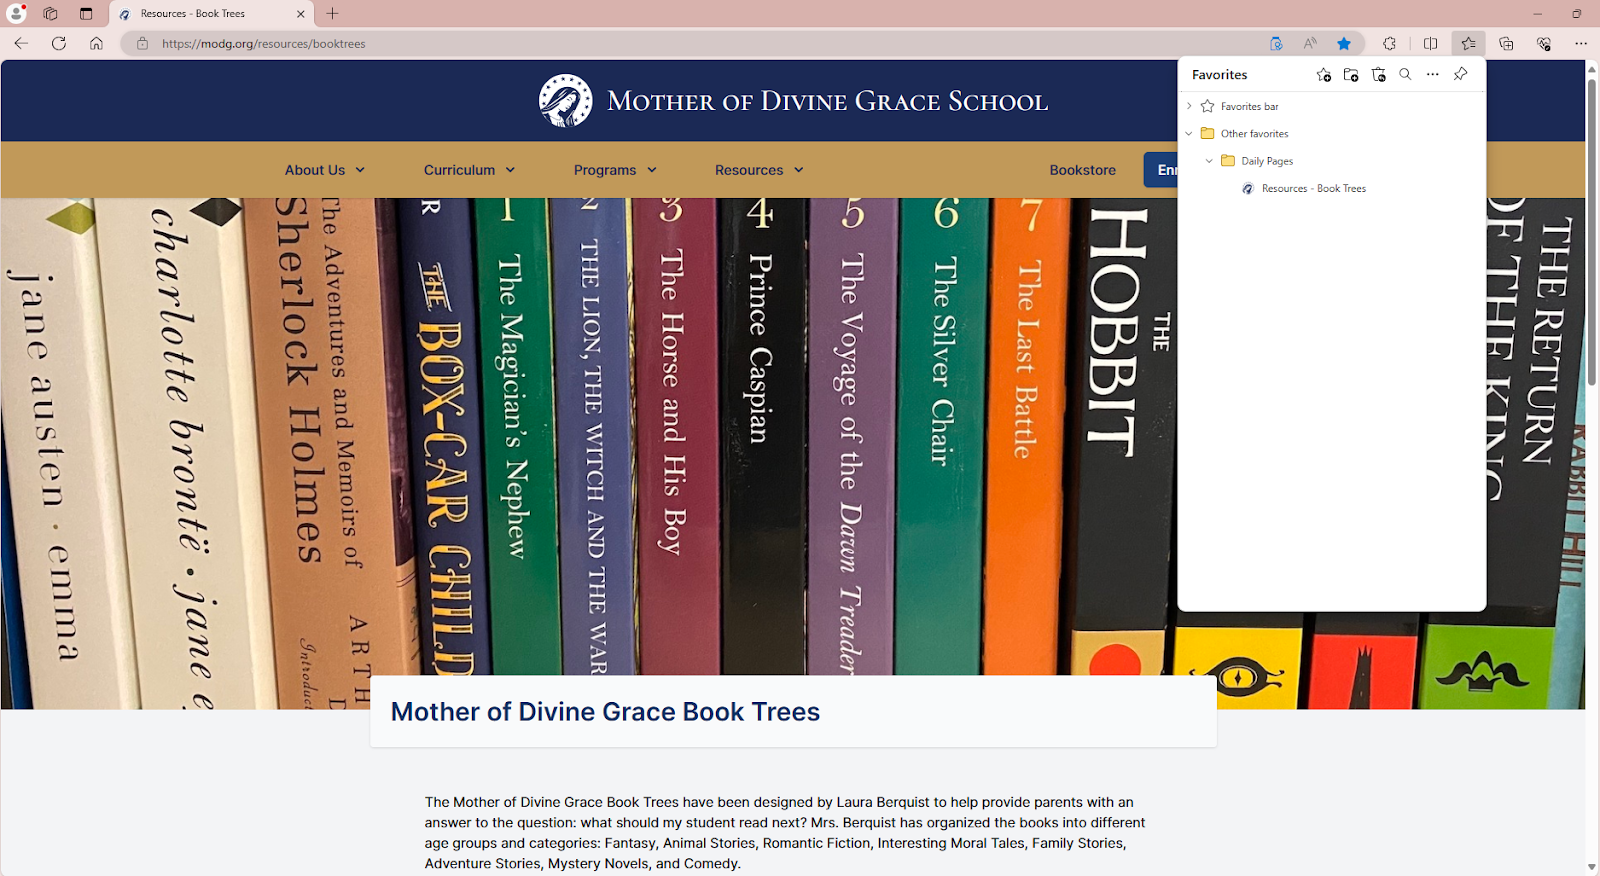
Task: Go to the home page
Action: pyautogui.click(x=96, y=43)
